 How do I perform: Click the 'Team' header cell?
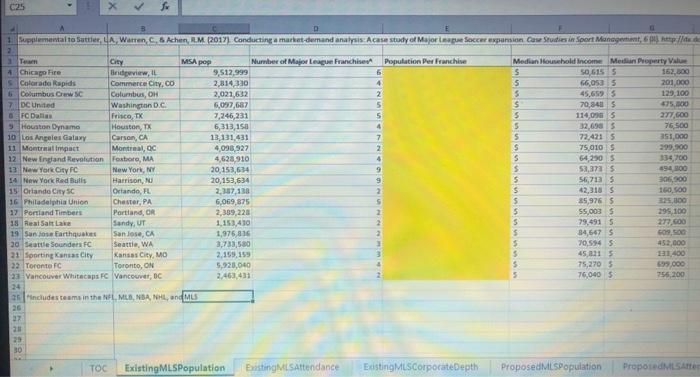(x=63, y=61)
